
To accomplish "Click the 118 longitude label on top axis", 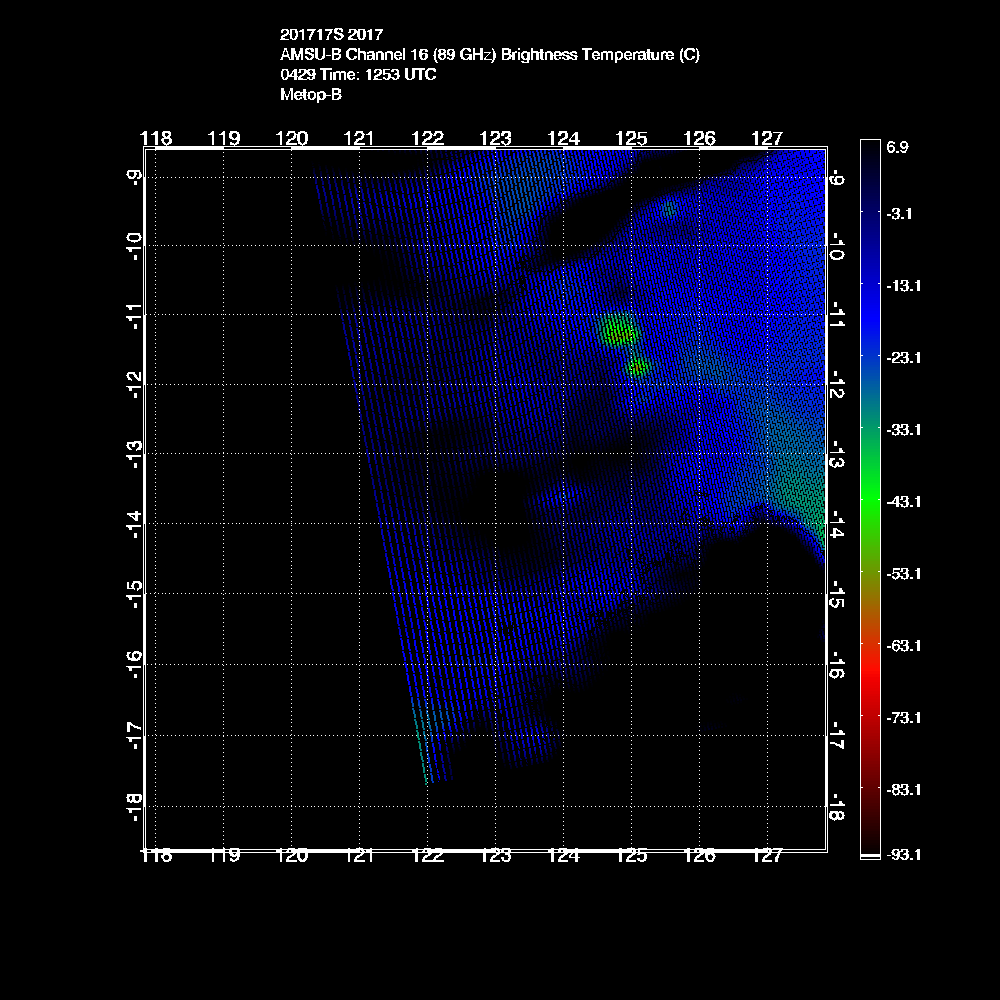I will [157, 137].
